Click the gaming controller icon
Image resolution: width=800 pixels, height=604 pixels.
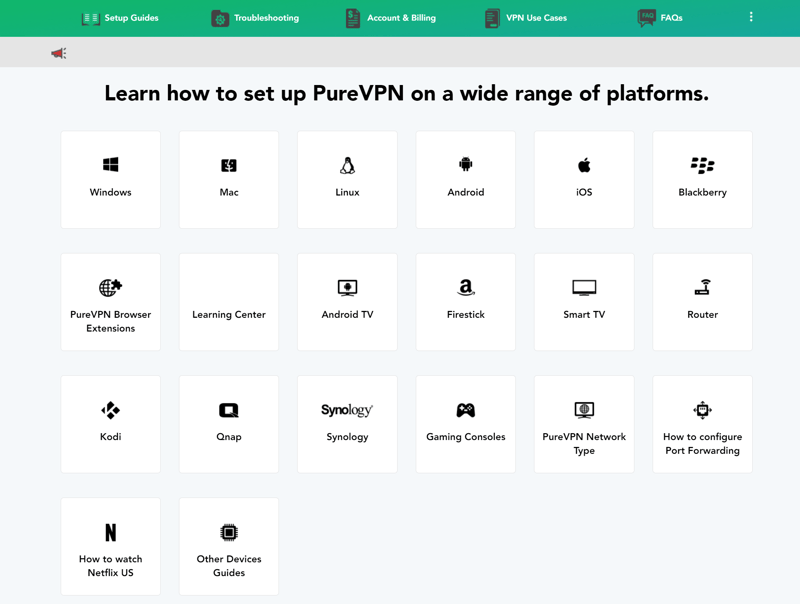point(466,410)
